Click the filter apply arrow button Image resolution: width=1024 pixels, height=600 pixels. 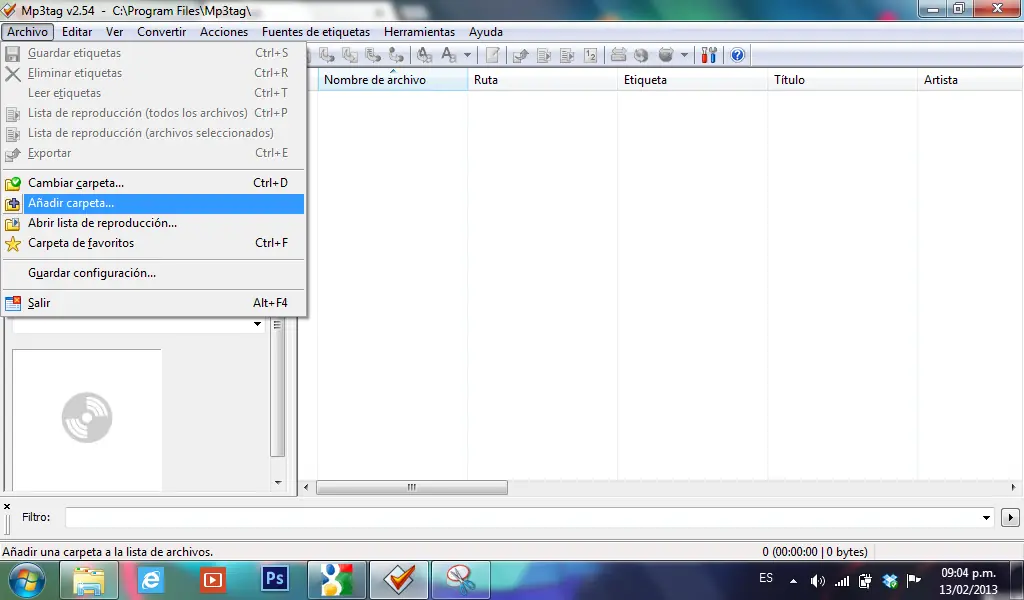[x=1010, y=518]
